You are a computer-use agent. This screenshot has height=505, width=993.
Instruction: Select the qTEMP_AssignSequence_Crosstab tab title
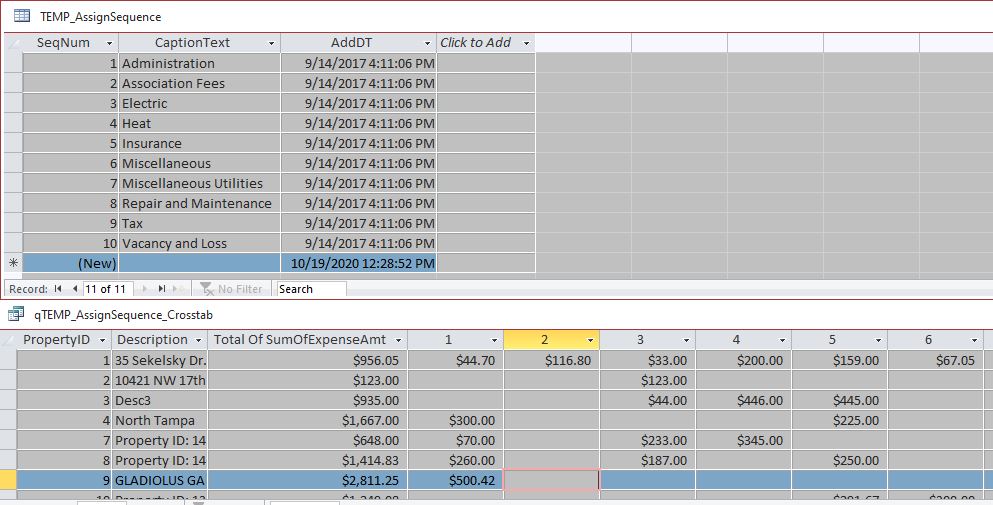(123, 315)
